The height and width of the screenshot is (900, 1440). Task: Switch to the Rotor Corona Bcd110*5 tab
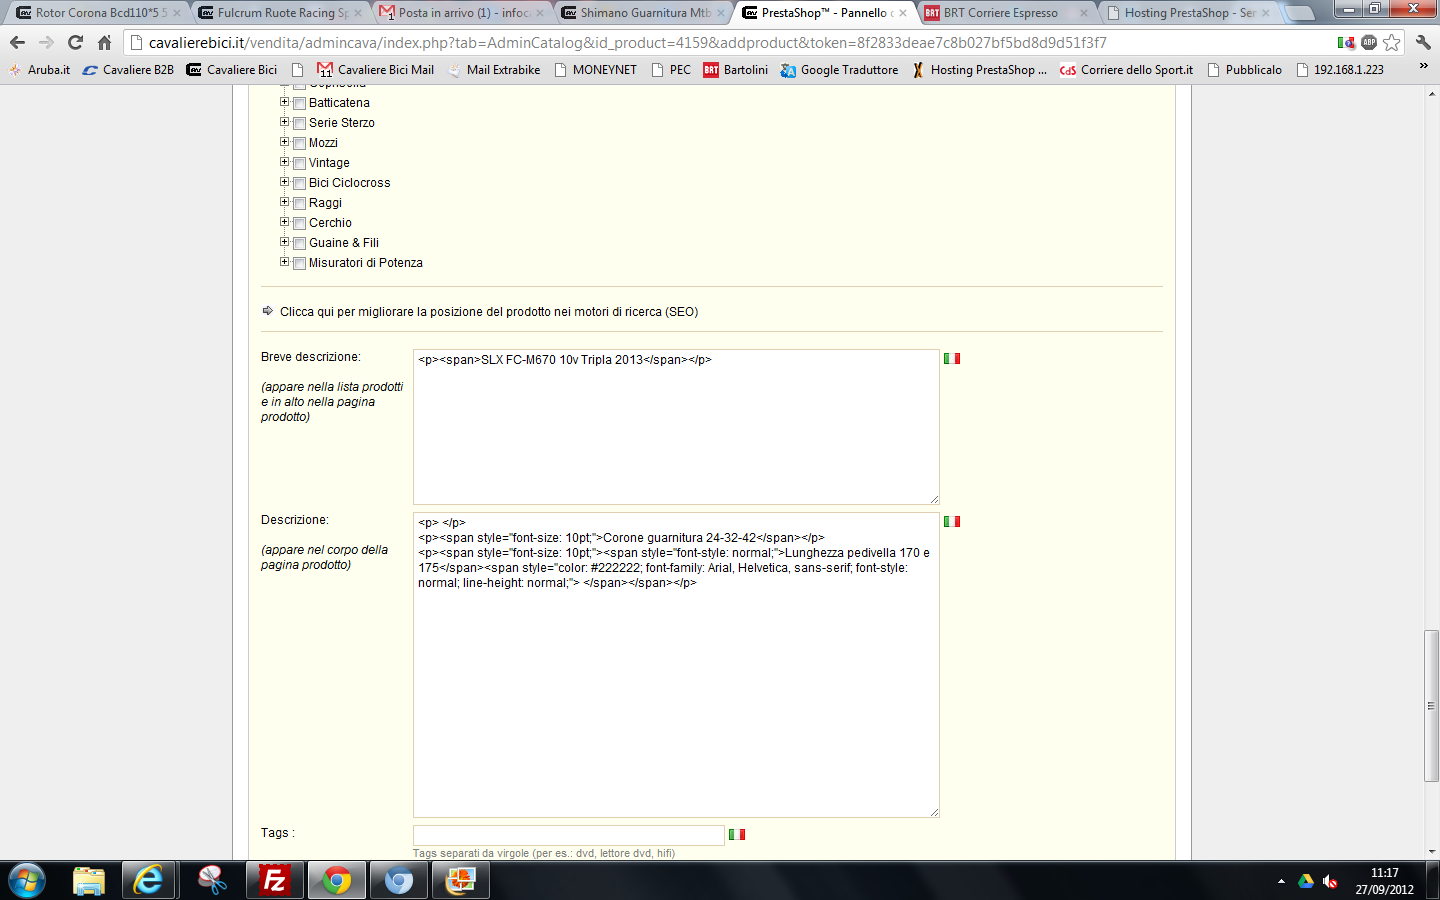point(97,13)
